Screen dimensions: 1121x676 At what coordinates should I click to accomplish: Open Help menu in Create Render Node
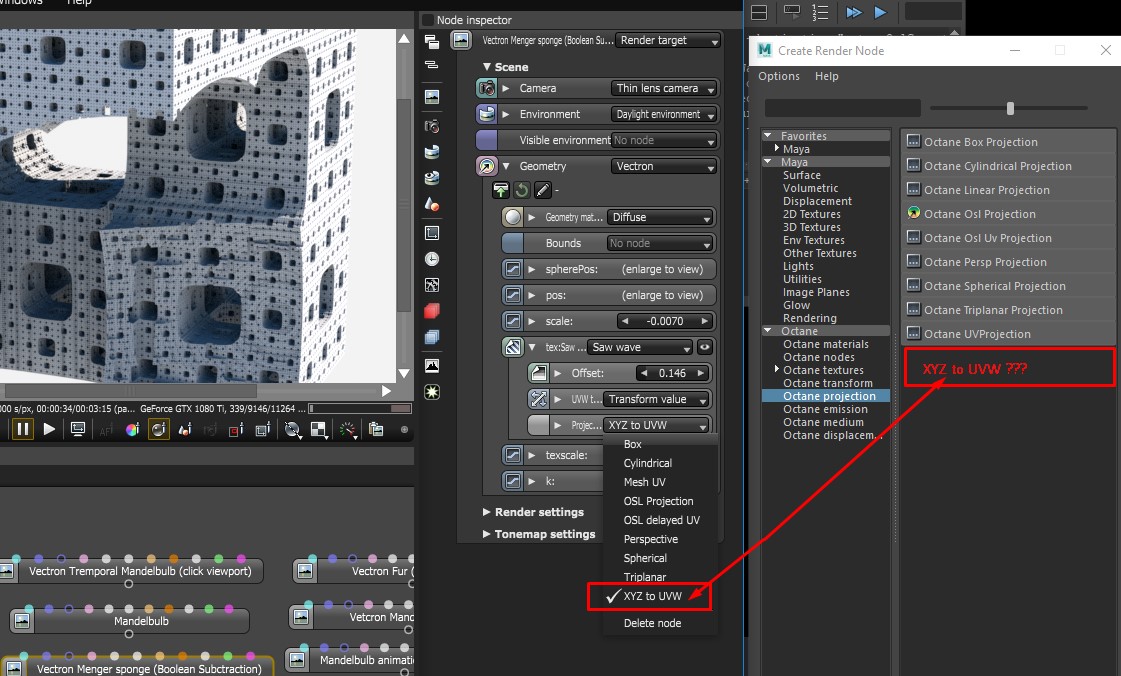pyautogui.click(x=826, y=76)
